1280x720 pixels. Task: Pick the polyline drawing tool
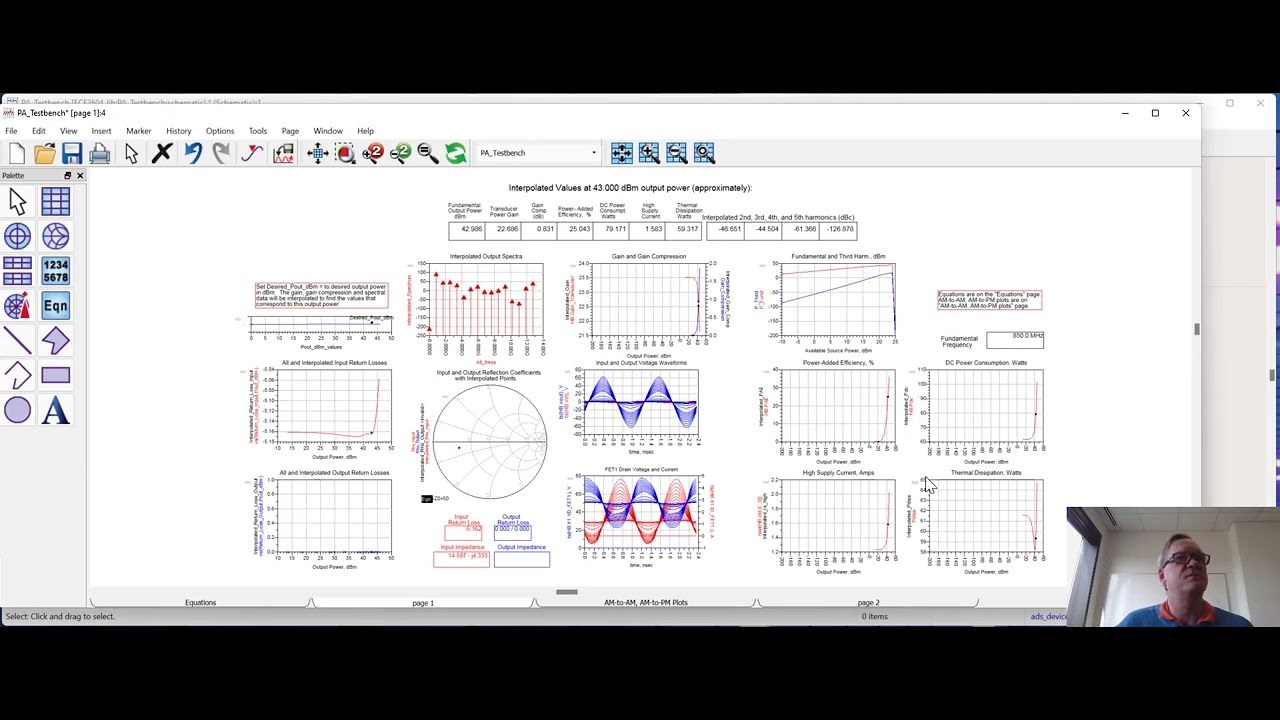[x=18, y=376]
